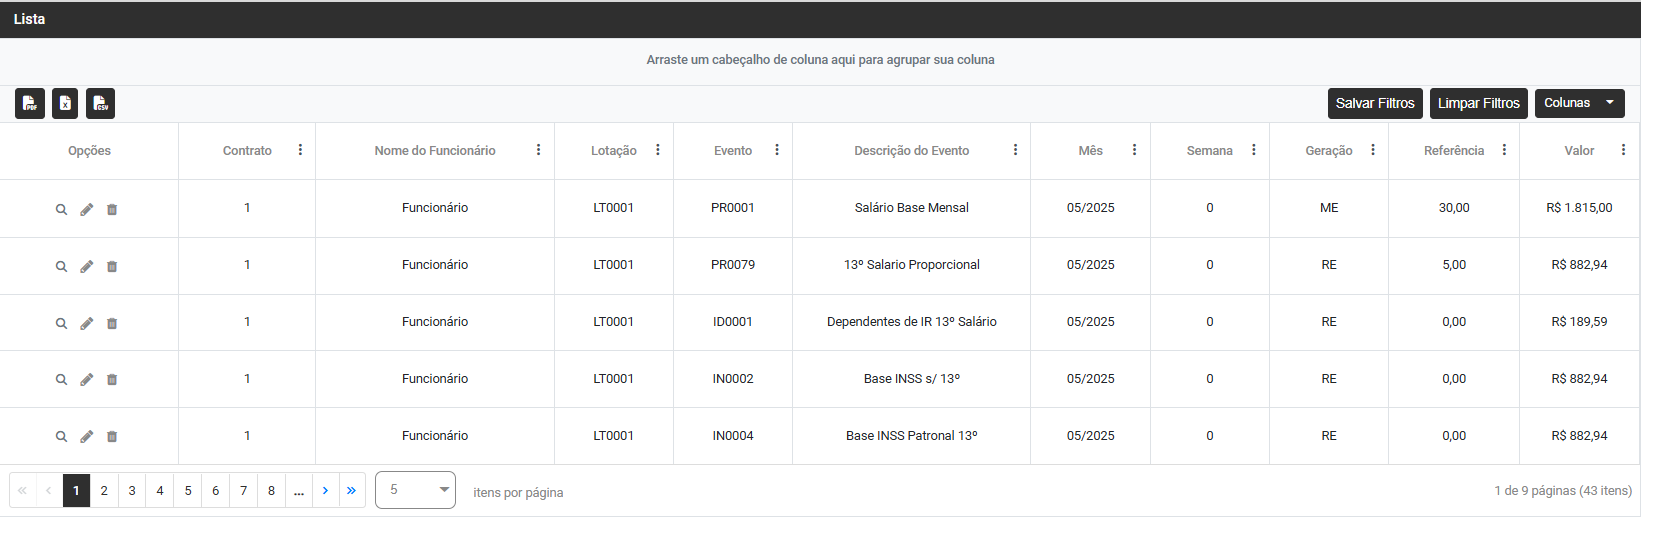Go to page 3 of the list
Screen dimensions: 1656x534
132,491
